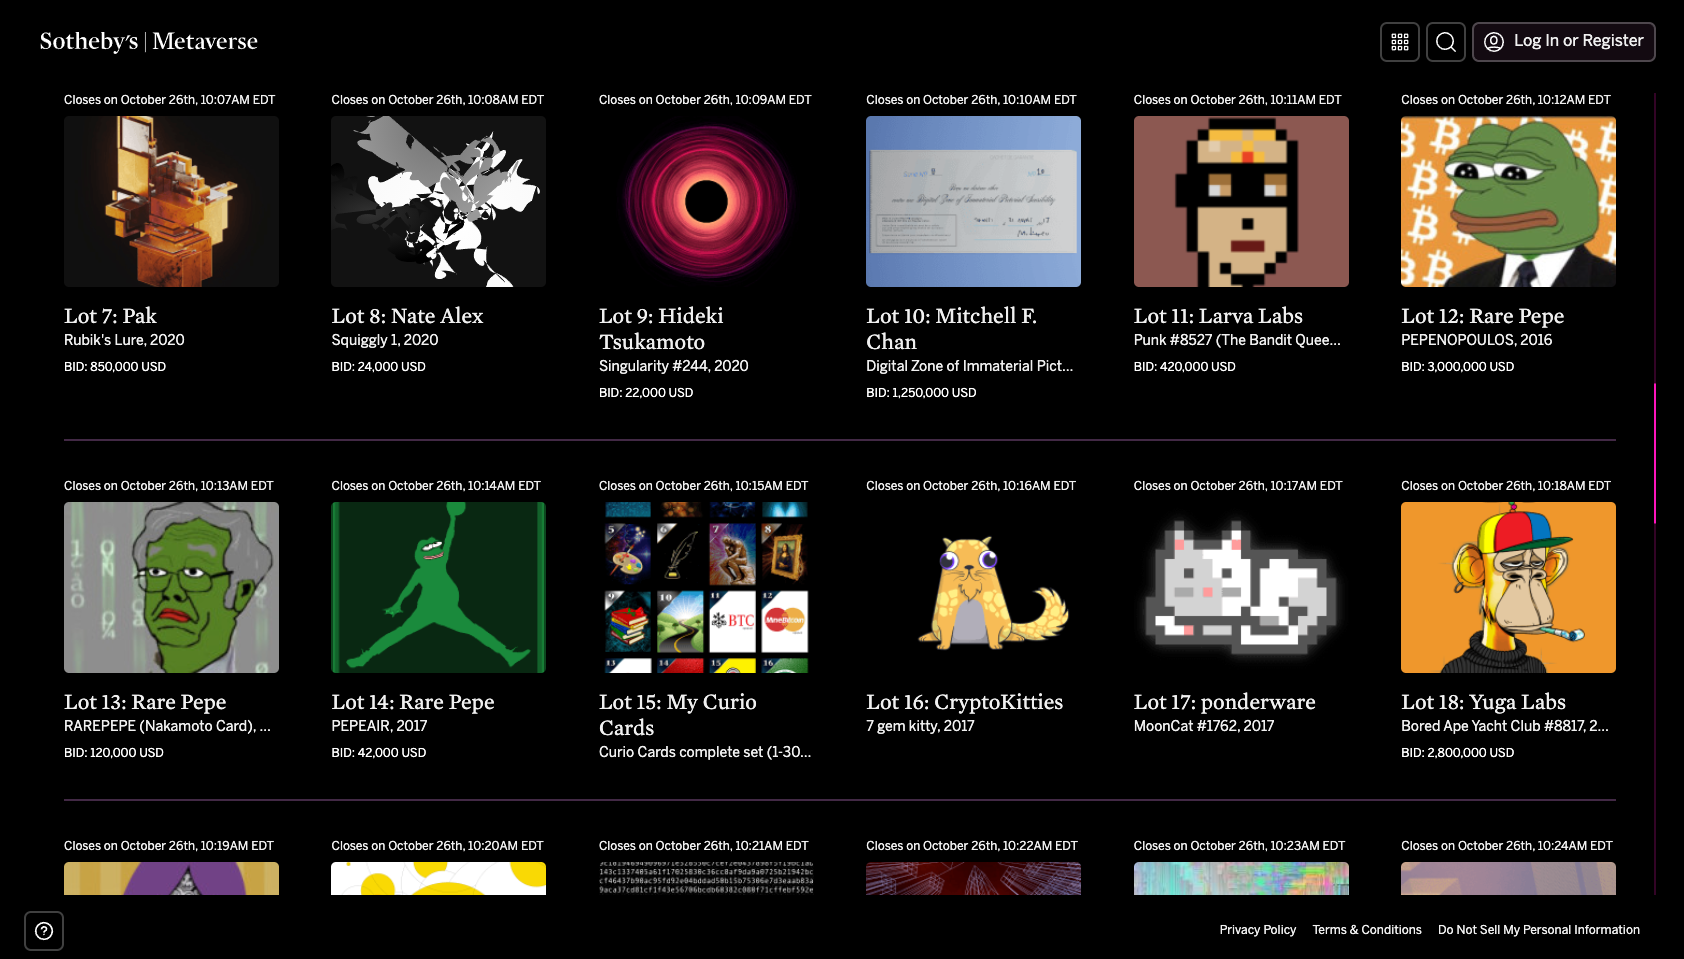
Task: Click 'BID: 3,000,000 USD' on Lot 12
Action: pos(1457,367)
